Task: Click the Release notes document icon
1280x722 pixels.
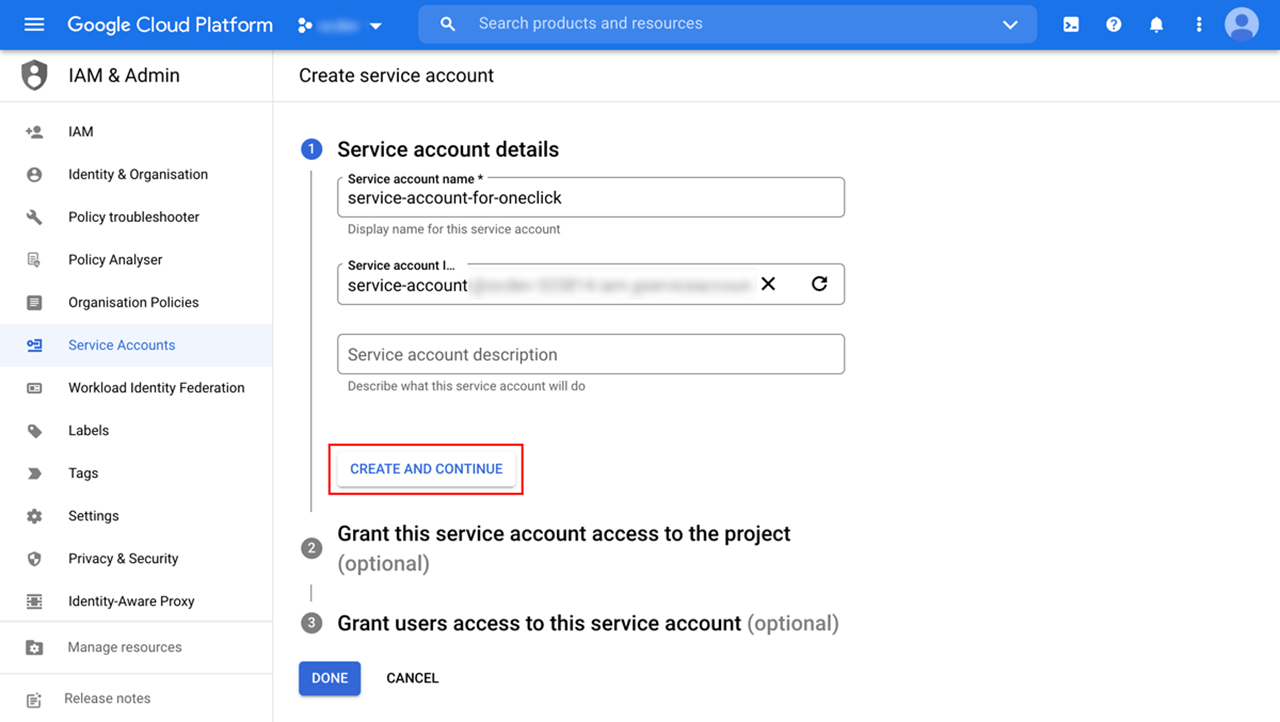Action: tap(34, 700)
